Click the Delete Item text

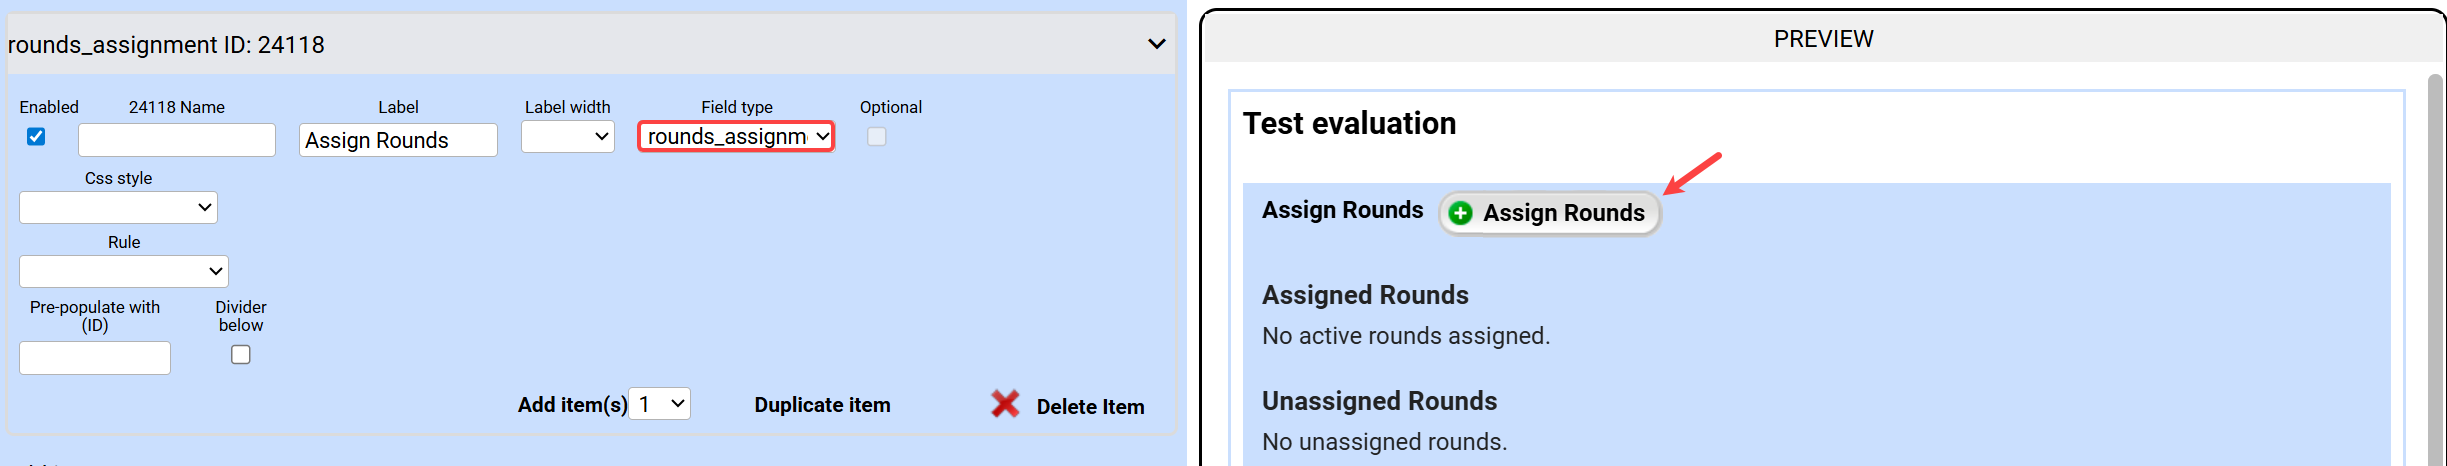point(1090,407)
